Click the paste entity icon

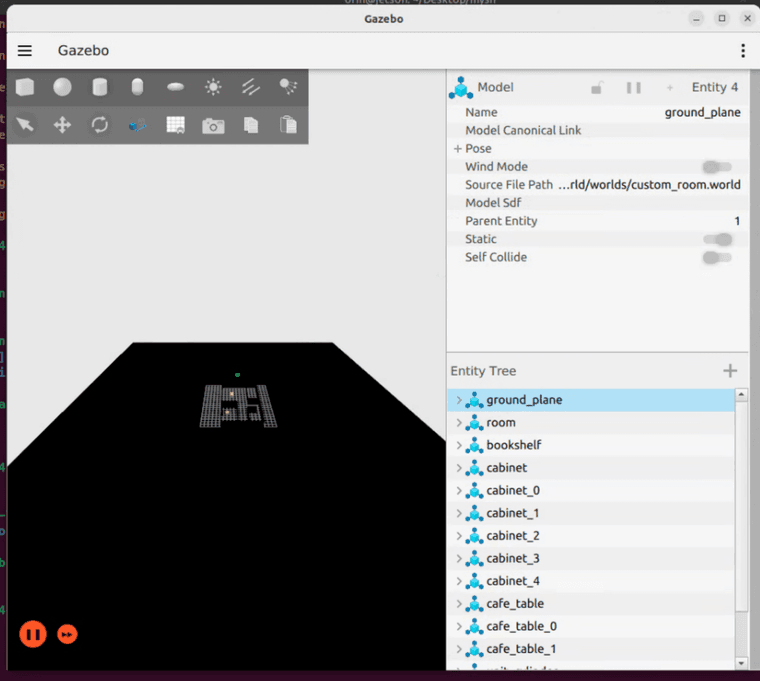(x=288, y=125)
